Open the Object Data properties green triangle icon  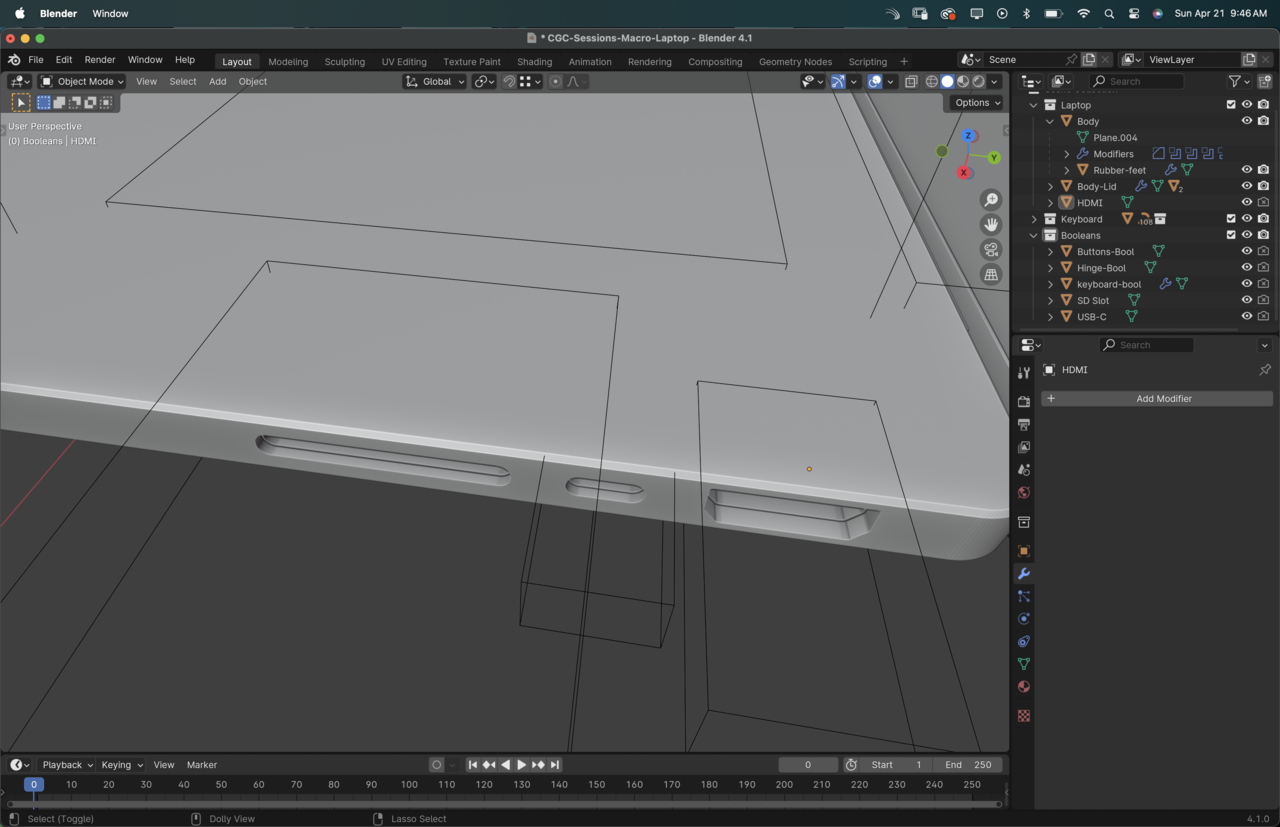pyautogui.click(x=1023, y=664)
